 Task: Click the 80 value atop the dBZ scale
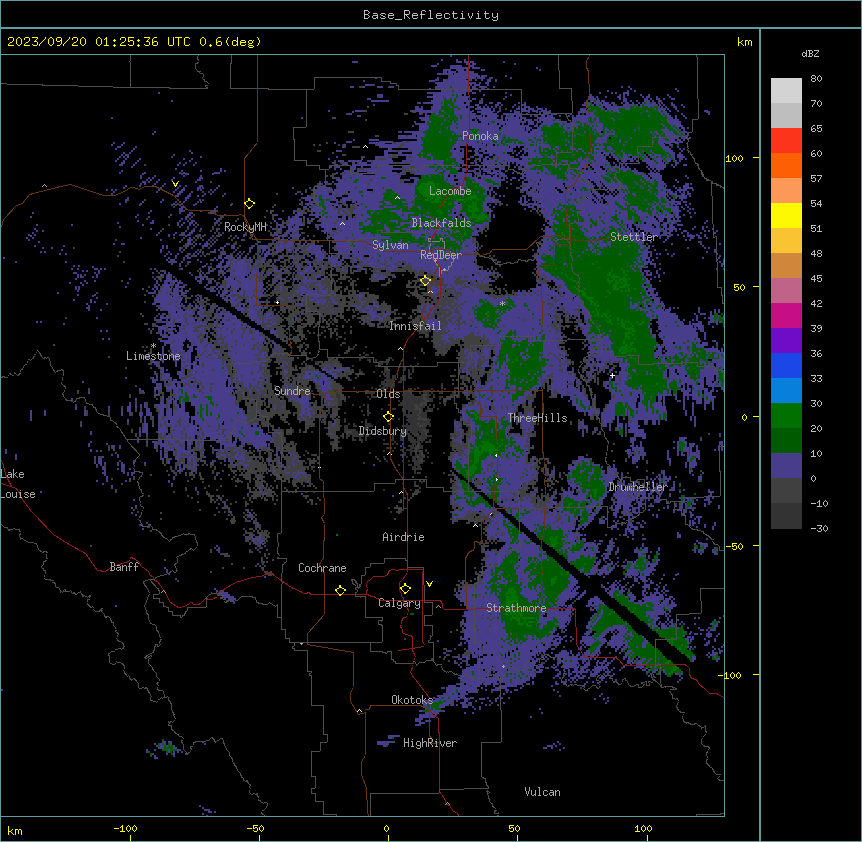pos(816,78)
